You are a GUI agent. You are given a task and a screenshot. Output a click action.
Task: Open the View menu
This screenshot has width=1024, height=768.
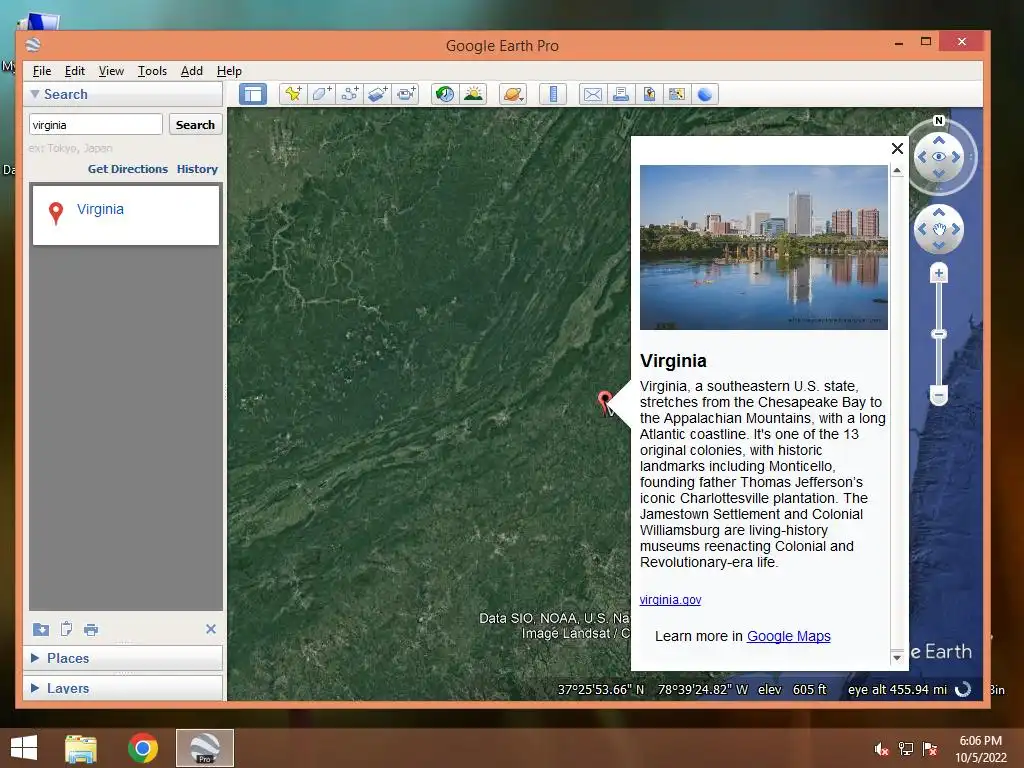coord(111,71)
